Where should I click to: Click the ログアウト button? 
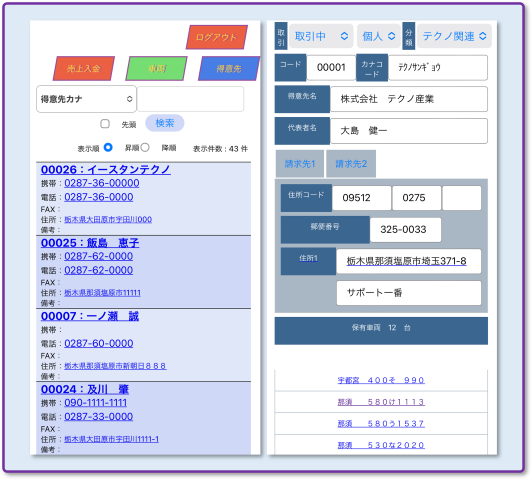(216, 37)
